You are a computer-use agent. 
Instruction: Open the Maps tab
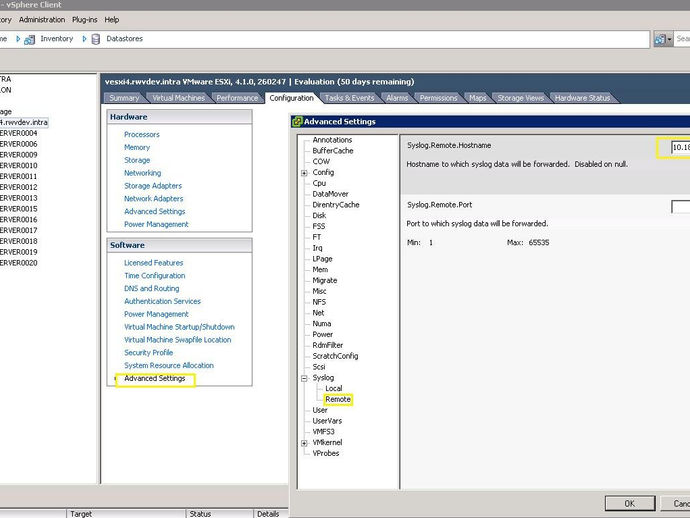click(x=477, y=98)
